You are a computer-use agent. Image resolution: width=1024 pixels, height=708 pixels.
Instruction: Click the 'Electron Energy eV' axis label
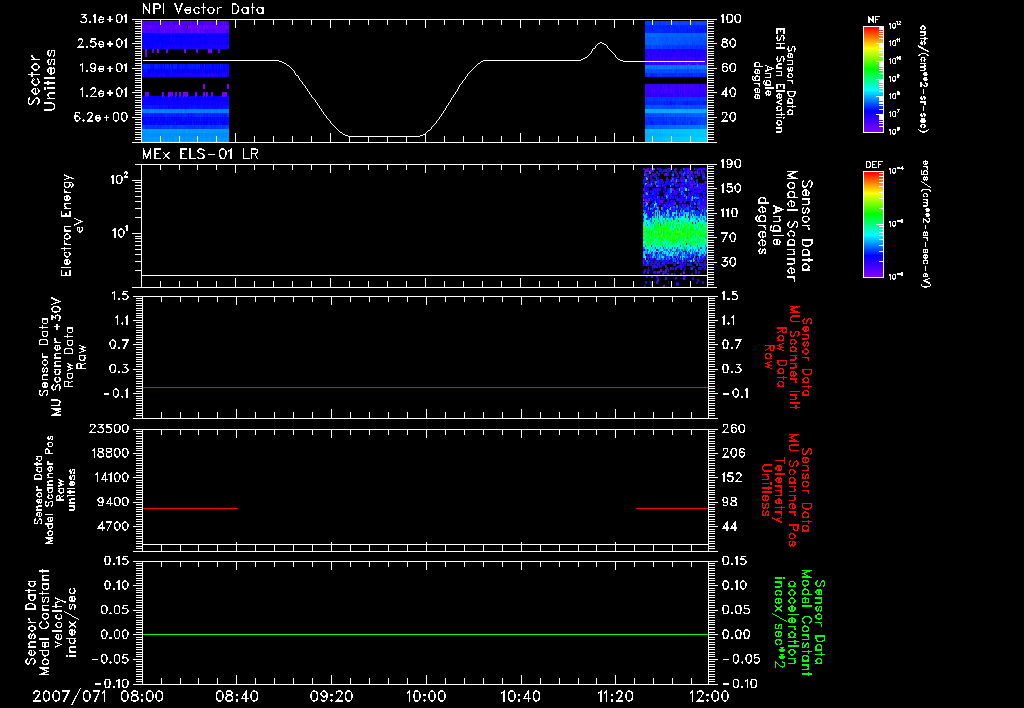(x=72, y=225)
